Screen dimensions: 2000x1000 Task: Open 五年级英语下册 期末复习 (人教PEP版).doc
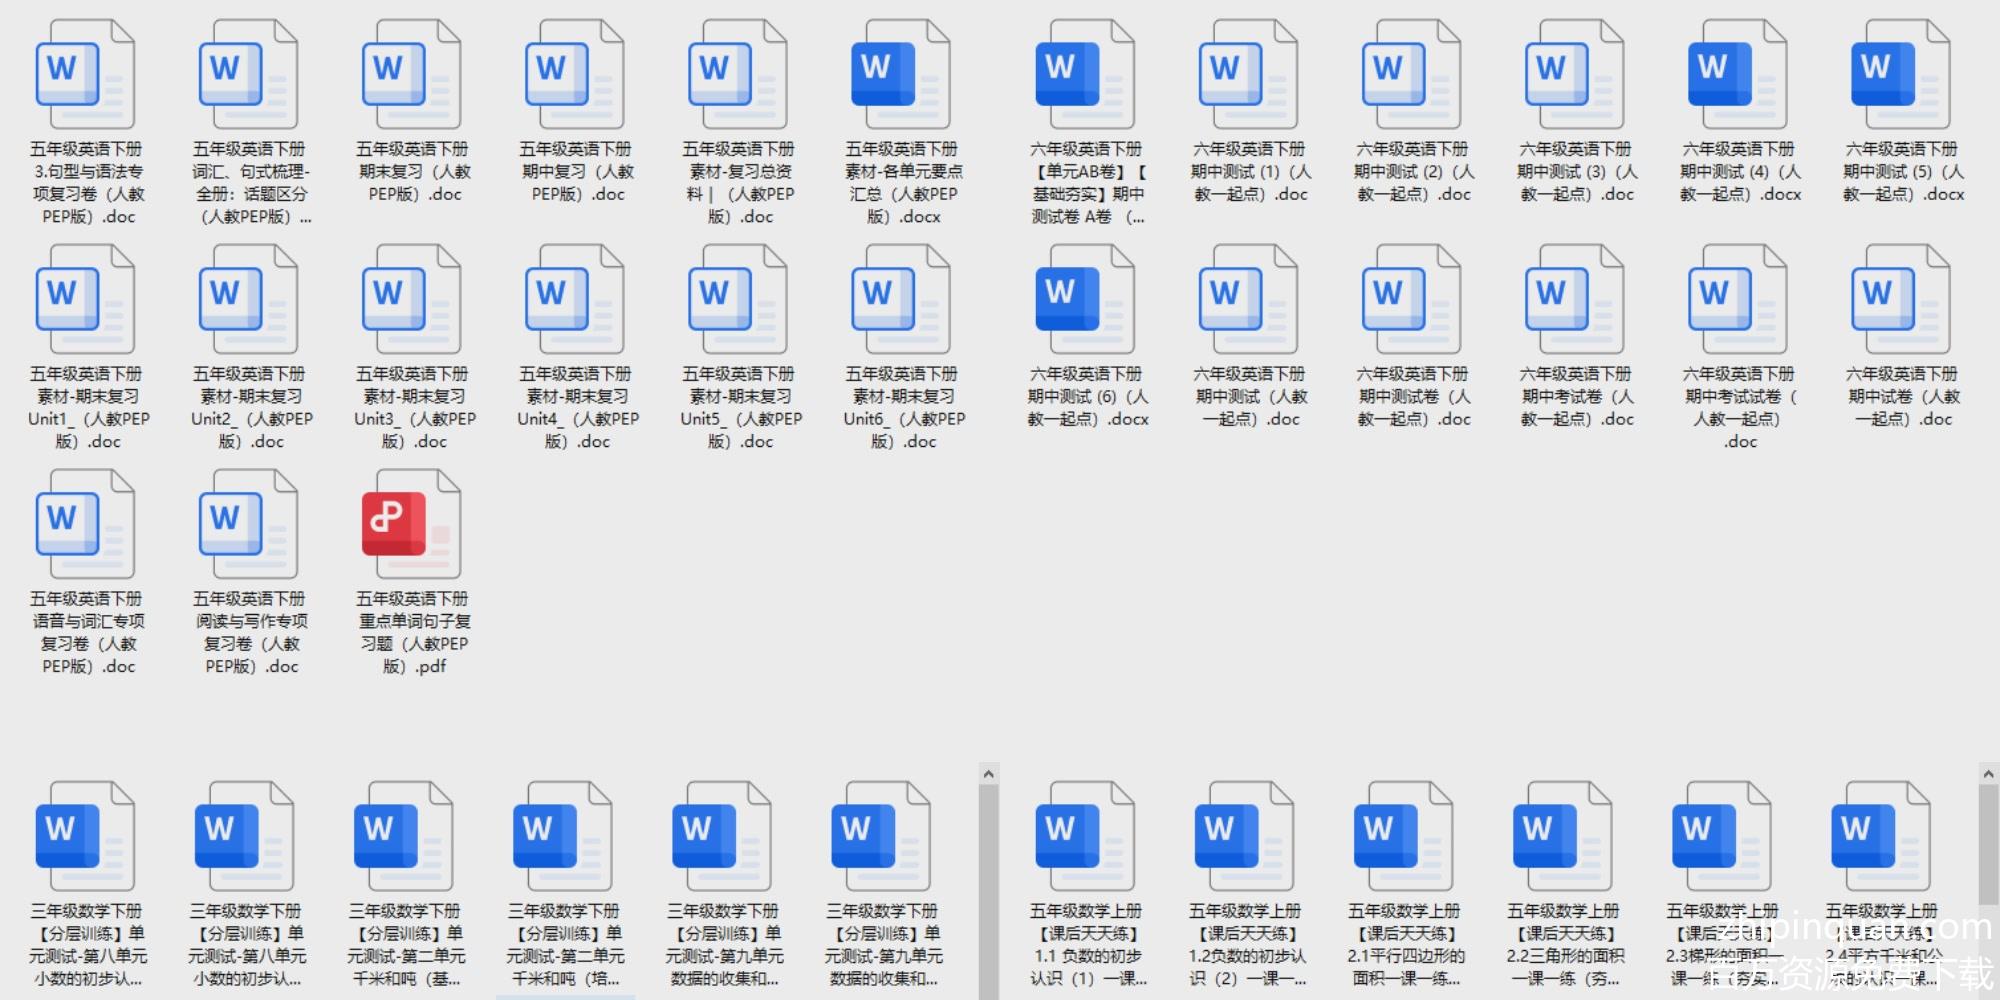pyautogui.click(x=412, y=112)
